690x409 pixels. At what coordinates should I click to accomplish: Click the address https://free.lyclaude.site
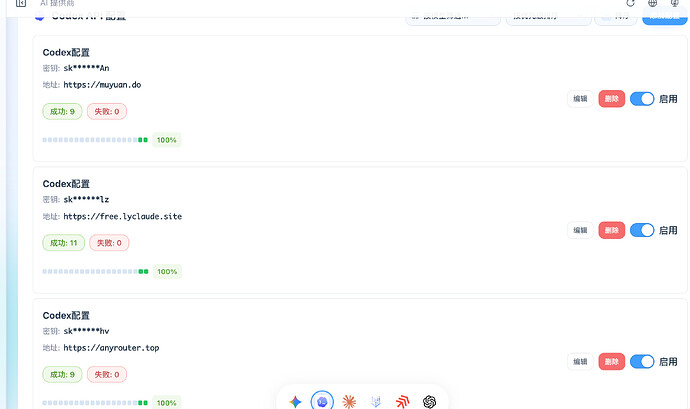(122, 216)
